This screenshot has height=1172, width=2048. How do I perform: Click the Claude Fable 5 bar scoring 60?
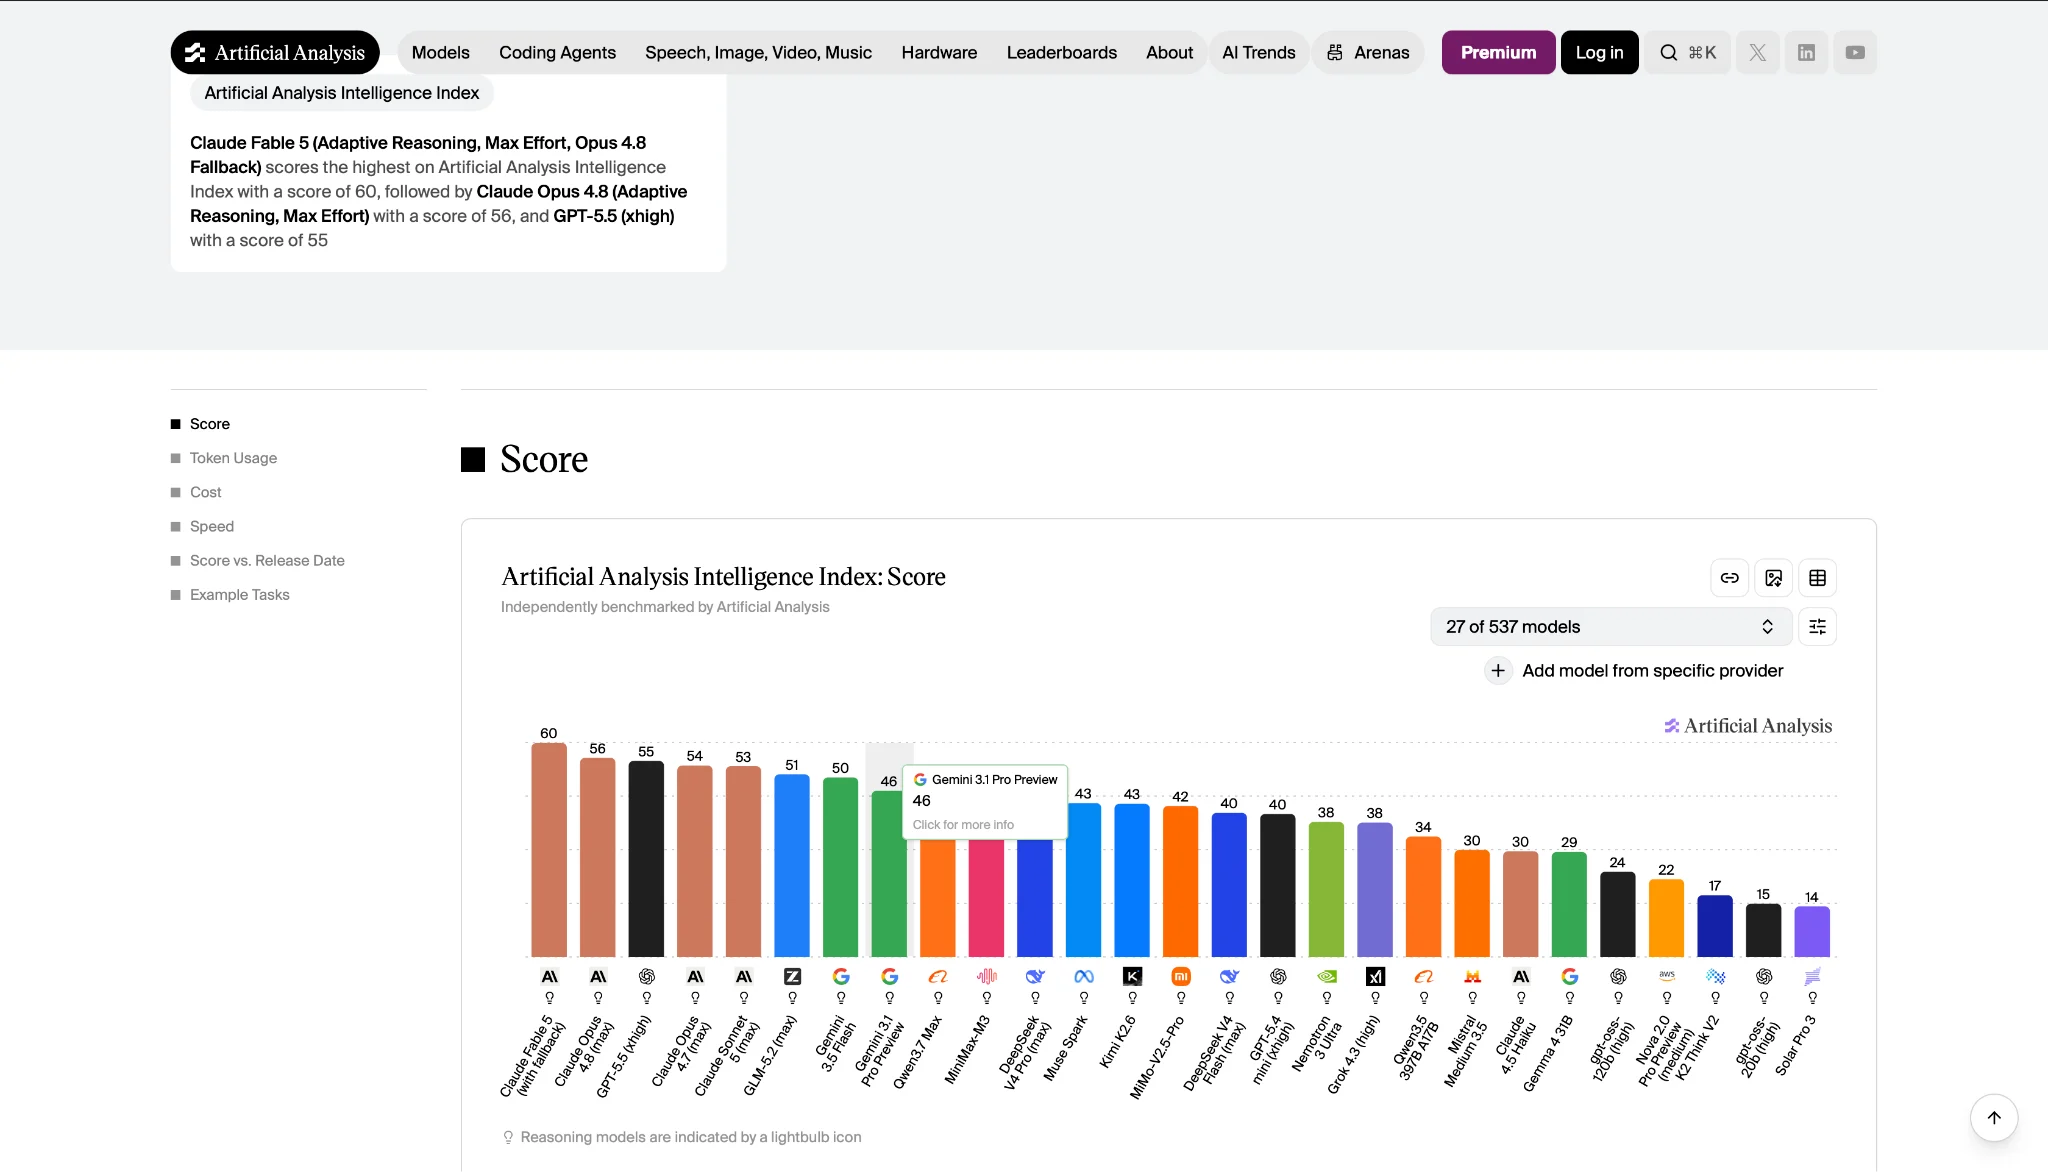pos(549,850)
